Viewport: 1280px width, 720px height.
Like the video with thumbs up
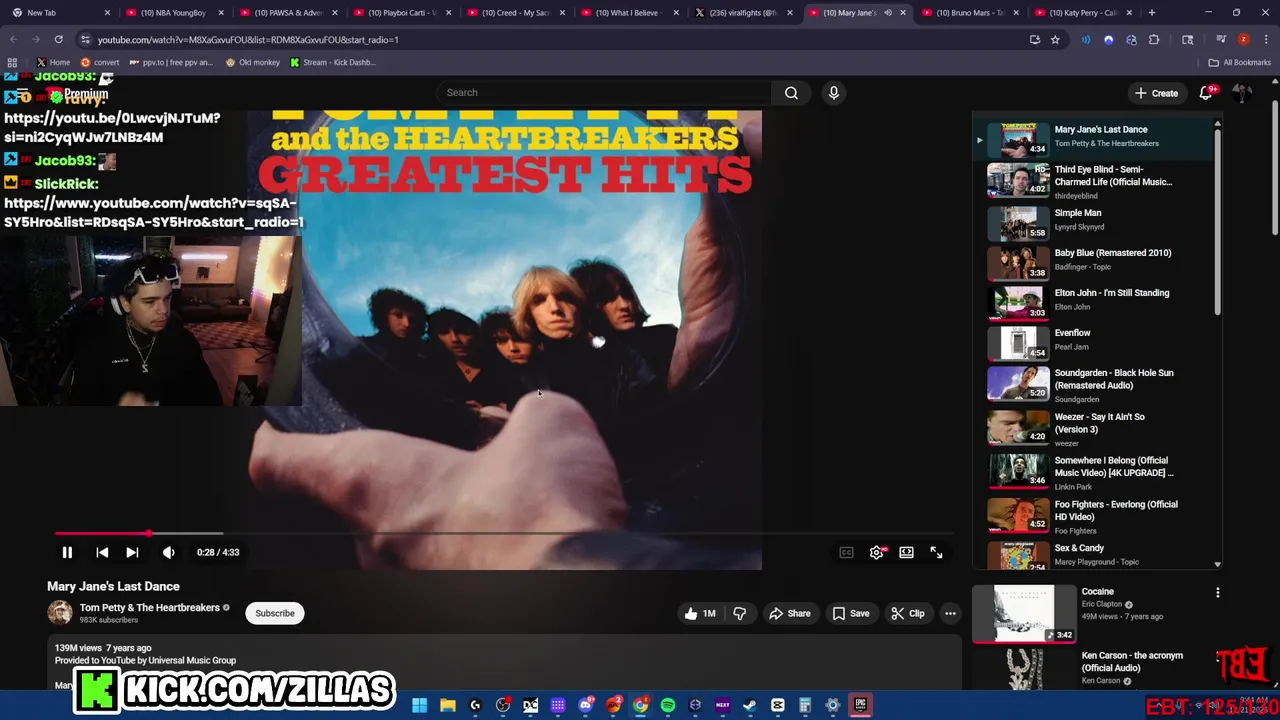(699, 613)
